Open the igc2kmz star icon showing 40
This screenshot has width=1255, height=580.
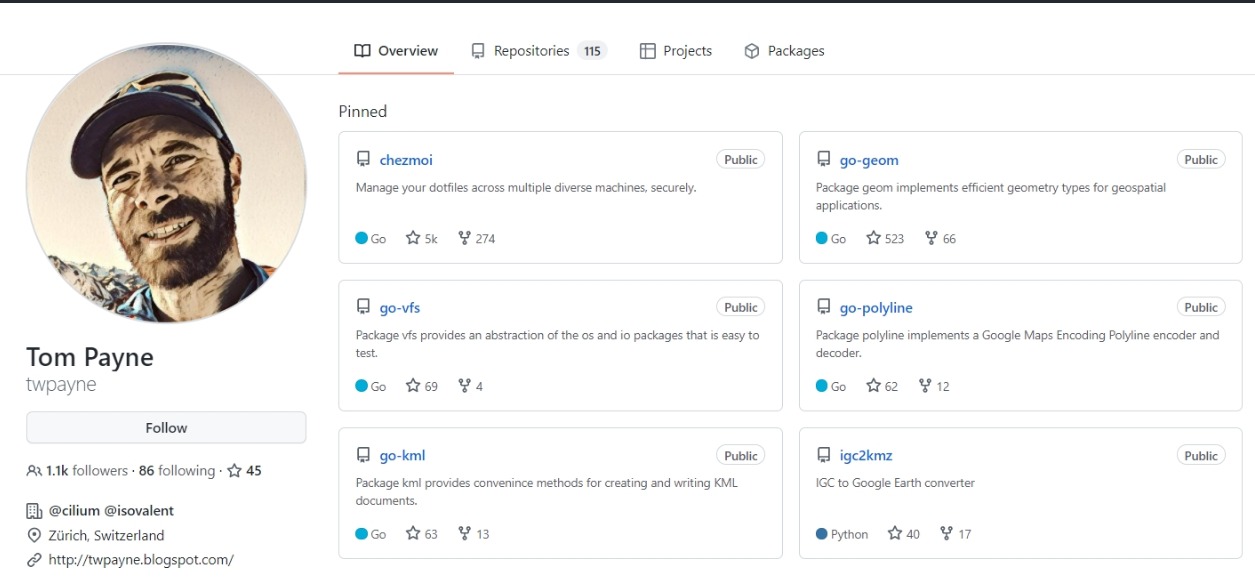pos(895,534)
